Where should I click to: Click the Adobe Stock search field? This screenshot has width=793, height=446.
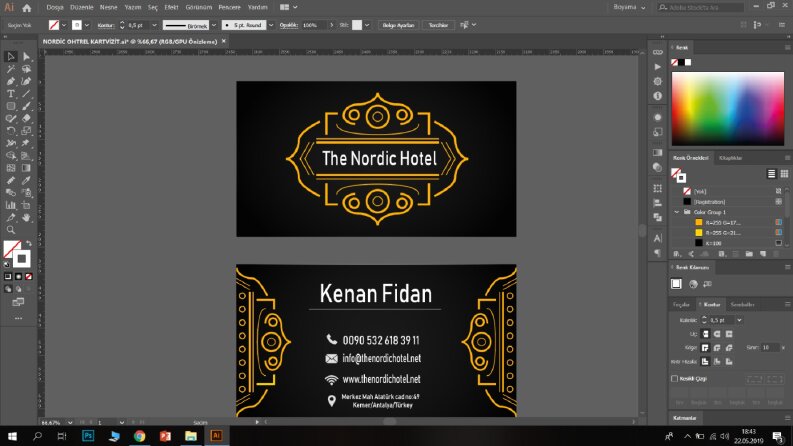click(701, 8)
